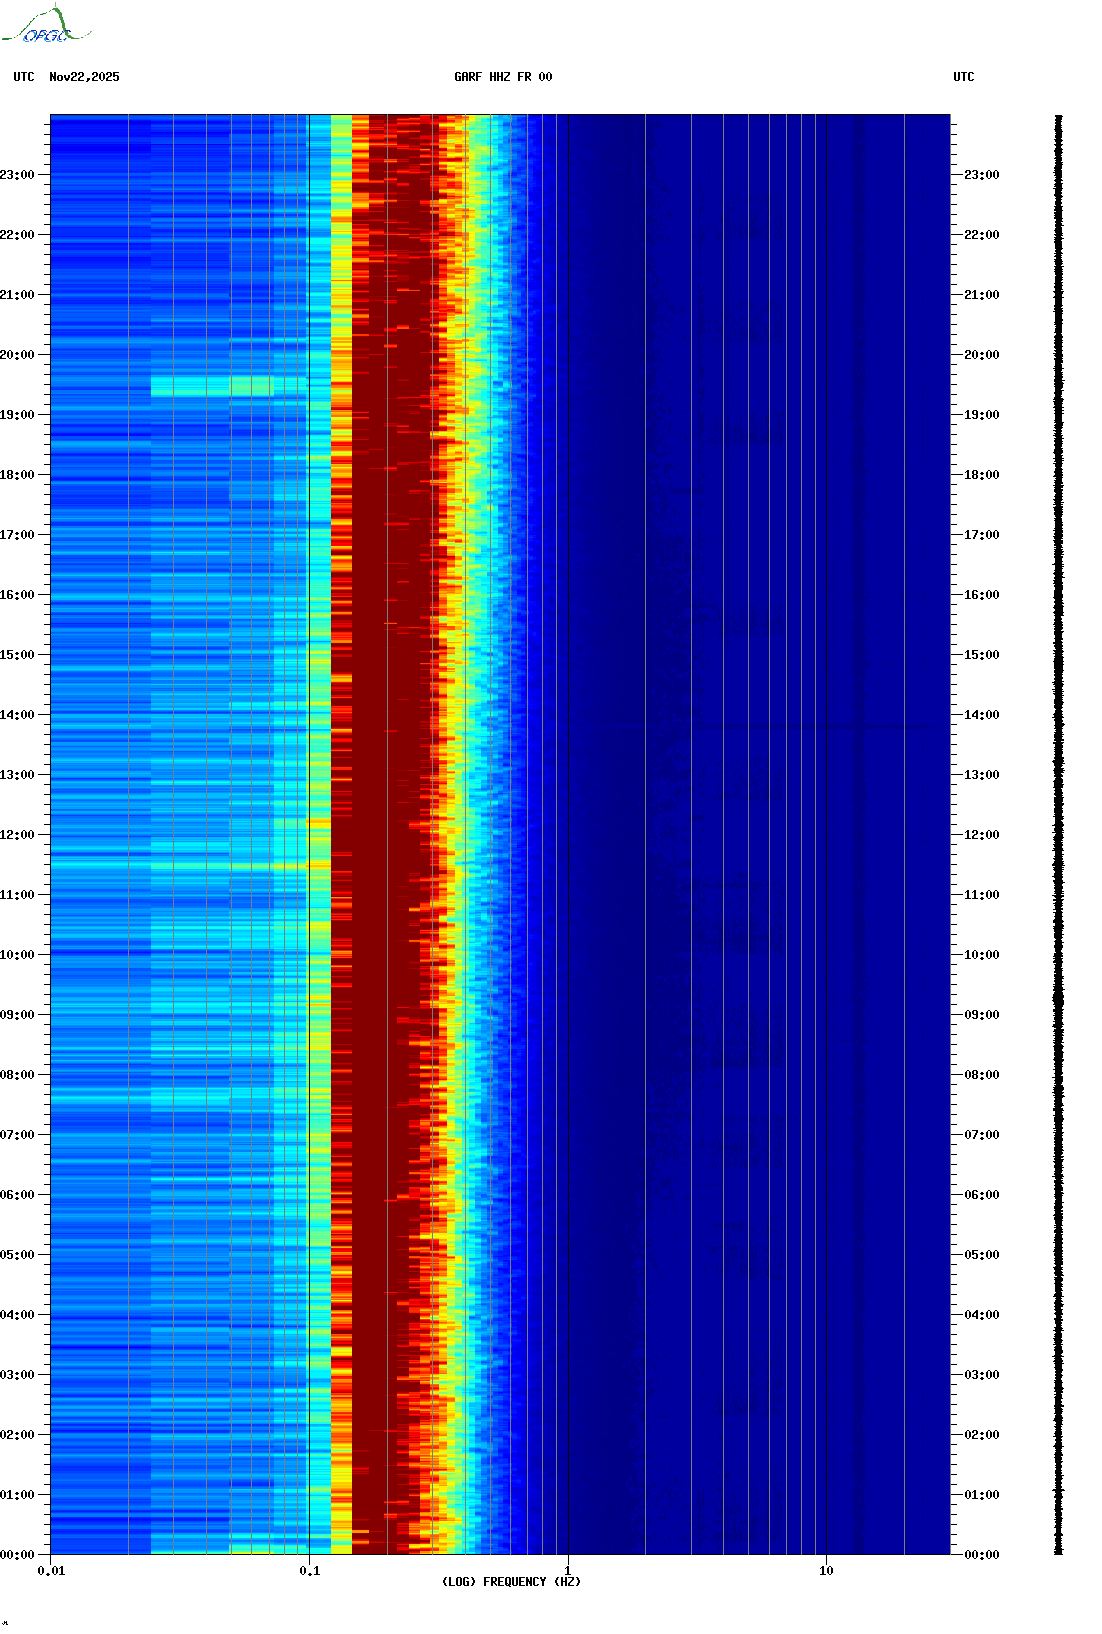The width and height of the screenshot is (1102, 1634).
Task: Select the 23:00 marker on the left axis
Action: [17, 175]
